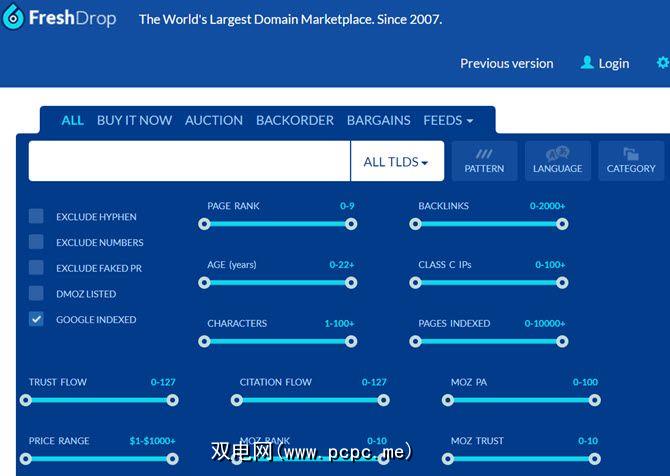The height and width of the screenshot is (476, 670).
Task: Open the BACKORDER tab
Action: pyautogui.click(x=295, y=120)
